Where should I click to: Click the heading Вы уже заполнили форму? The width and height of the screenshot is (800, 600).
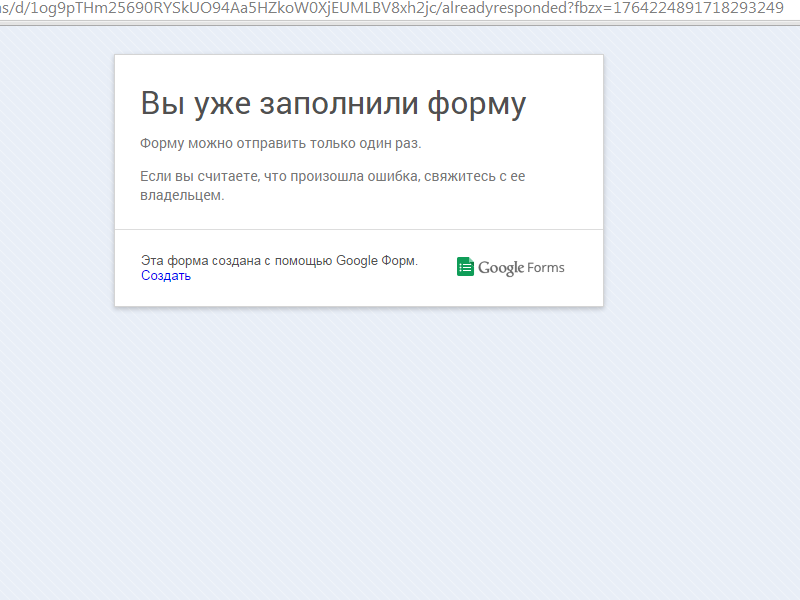coord(333,102)
